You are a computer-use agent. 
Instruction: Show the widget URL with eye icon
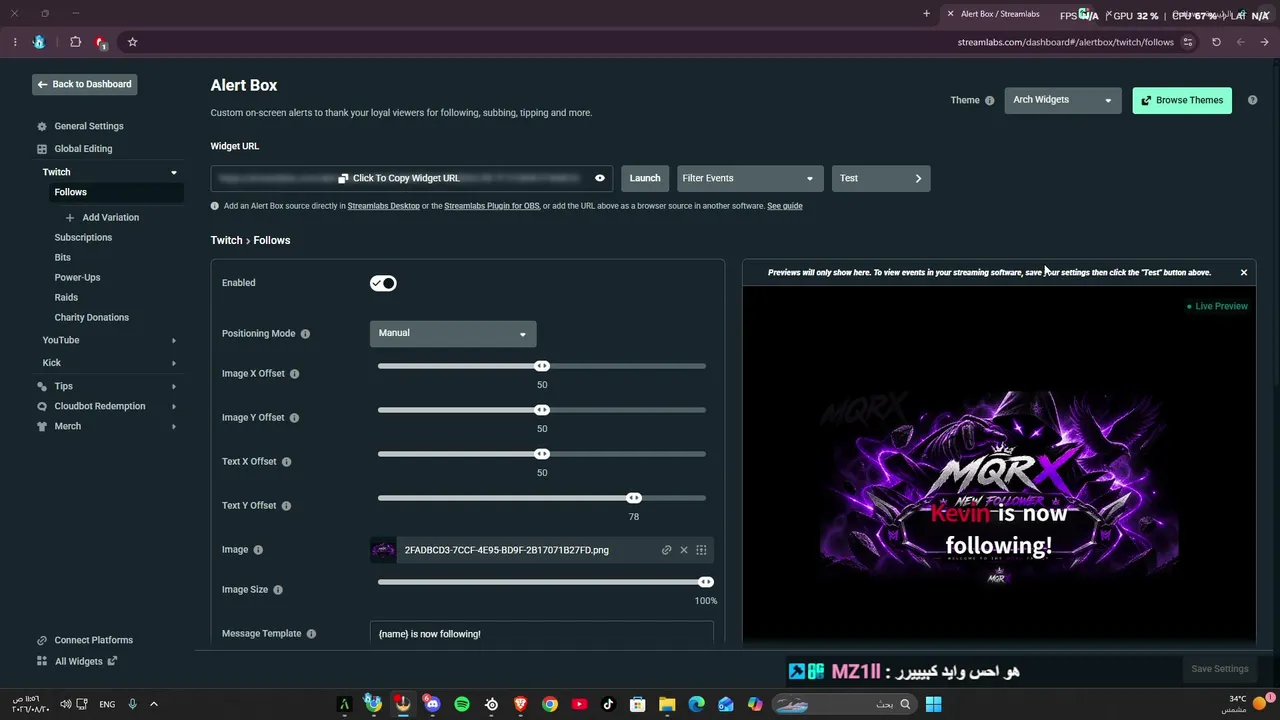click(600, 178)
